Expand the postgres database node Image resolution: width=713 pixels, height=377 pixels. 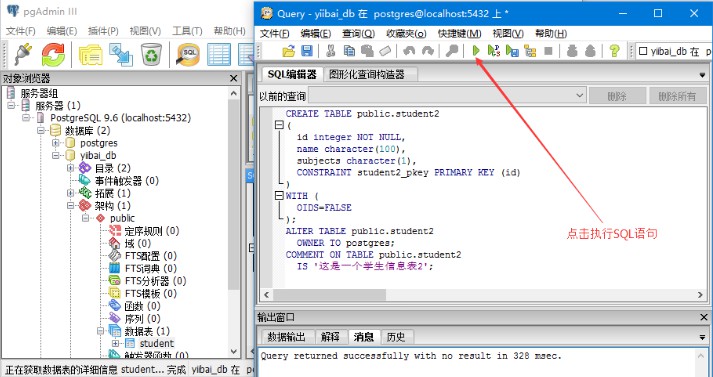click(x=55, y=143)
